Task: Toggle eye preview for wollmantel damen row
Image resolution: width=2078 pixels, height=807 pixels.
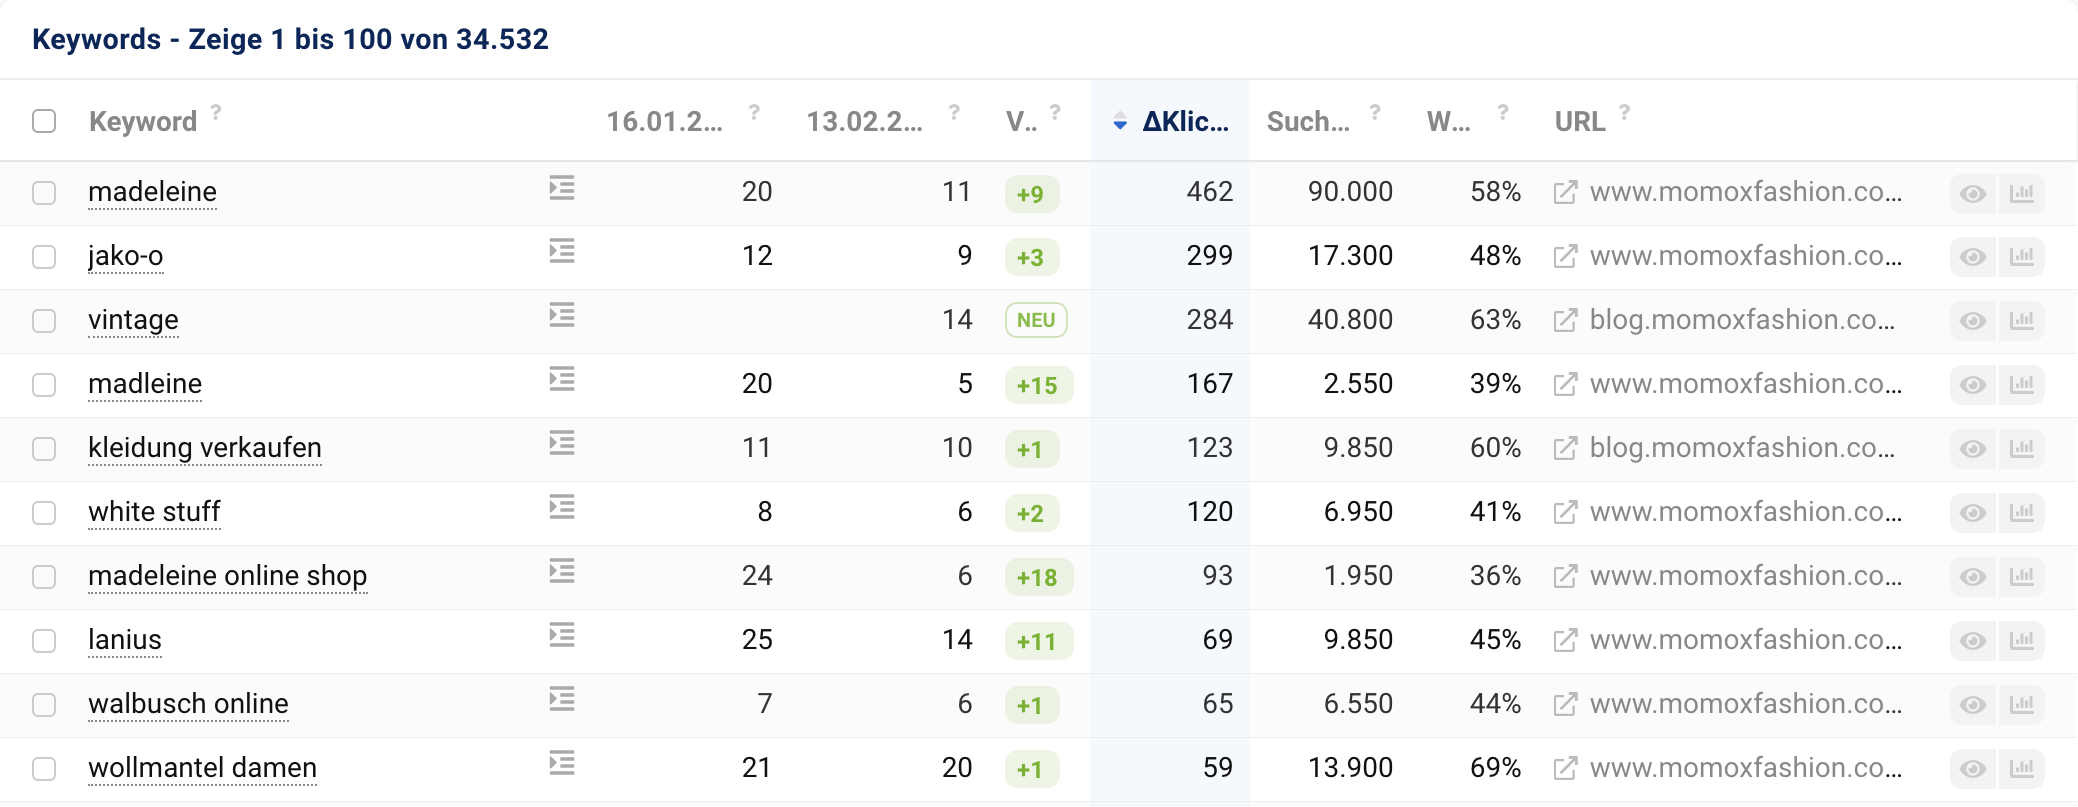Action: pyautogui.click(x=1973, y=769)
